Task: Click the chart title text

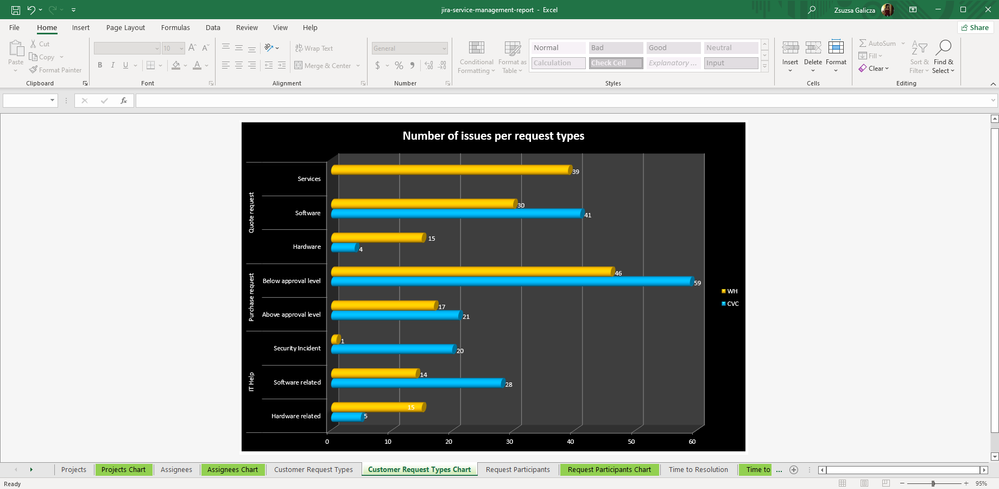Action: point(493,136)
